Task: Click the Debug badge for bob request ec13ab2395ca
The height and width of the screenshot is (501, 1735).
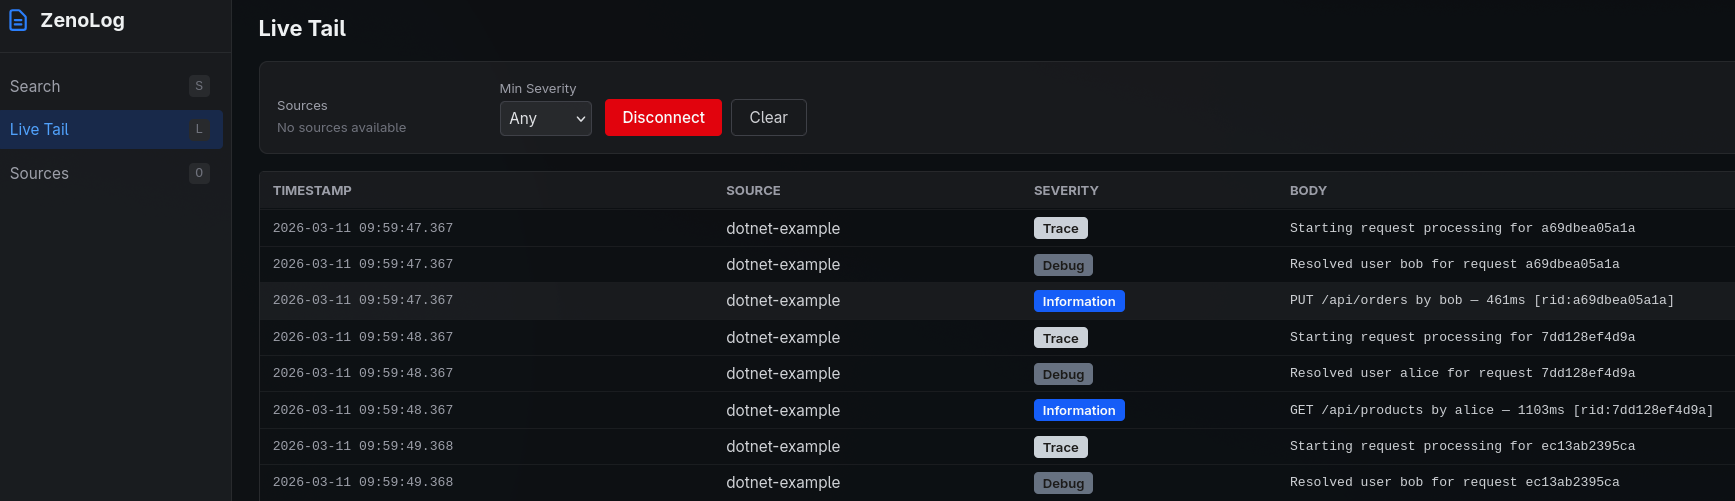Action: click(x=1063, y=483)
